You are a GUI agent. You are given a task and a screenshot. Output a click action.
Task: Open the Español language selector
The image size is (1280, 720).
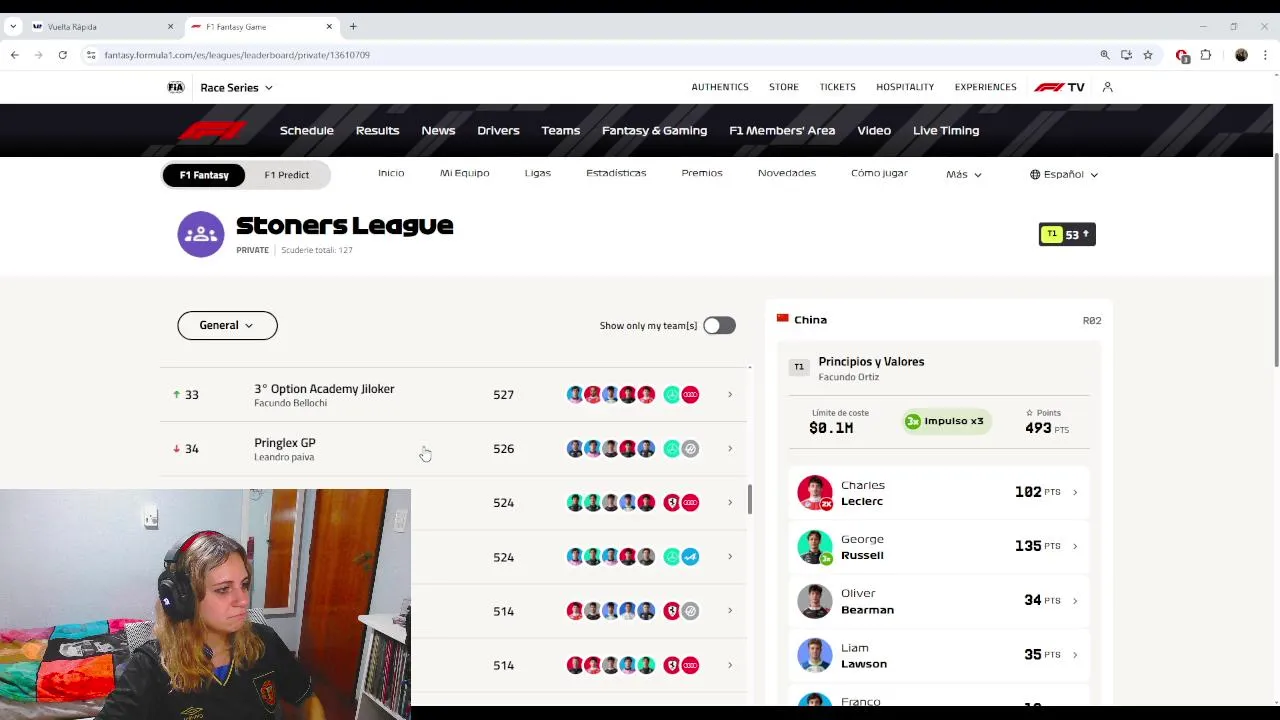[x=1064, y=174]
